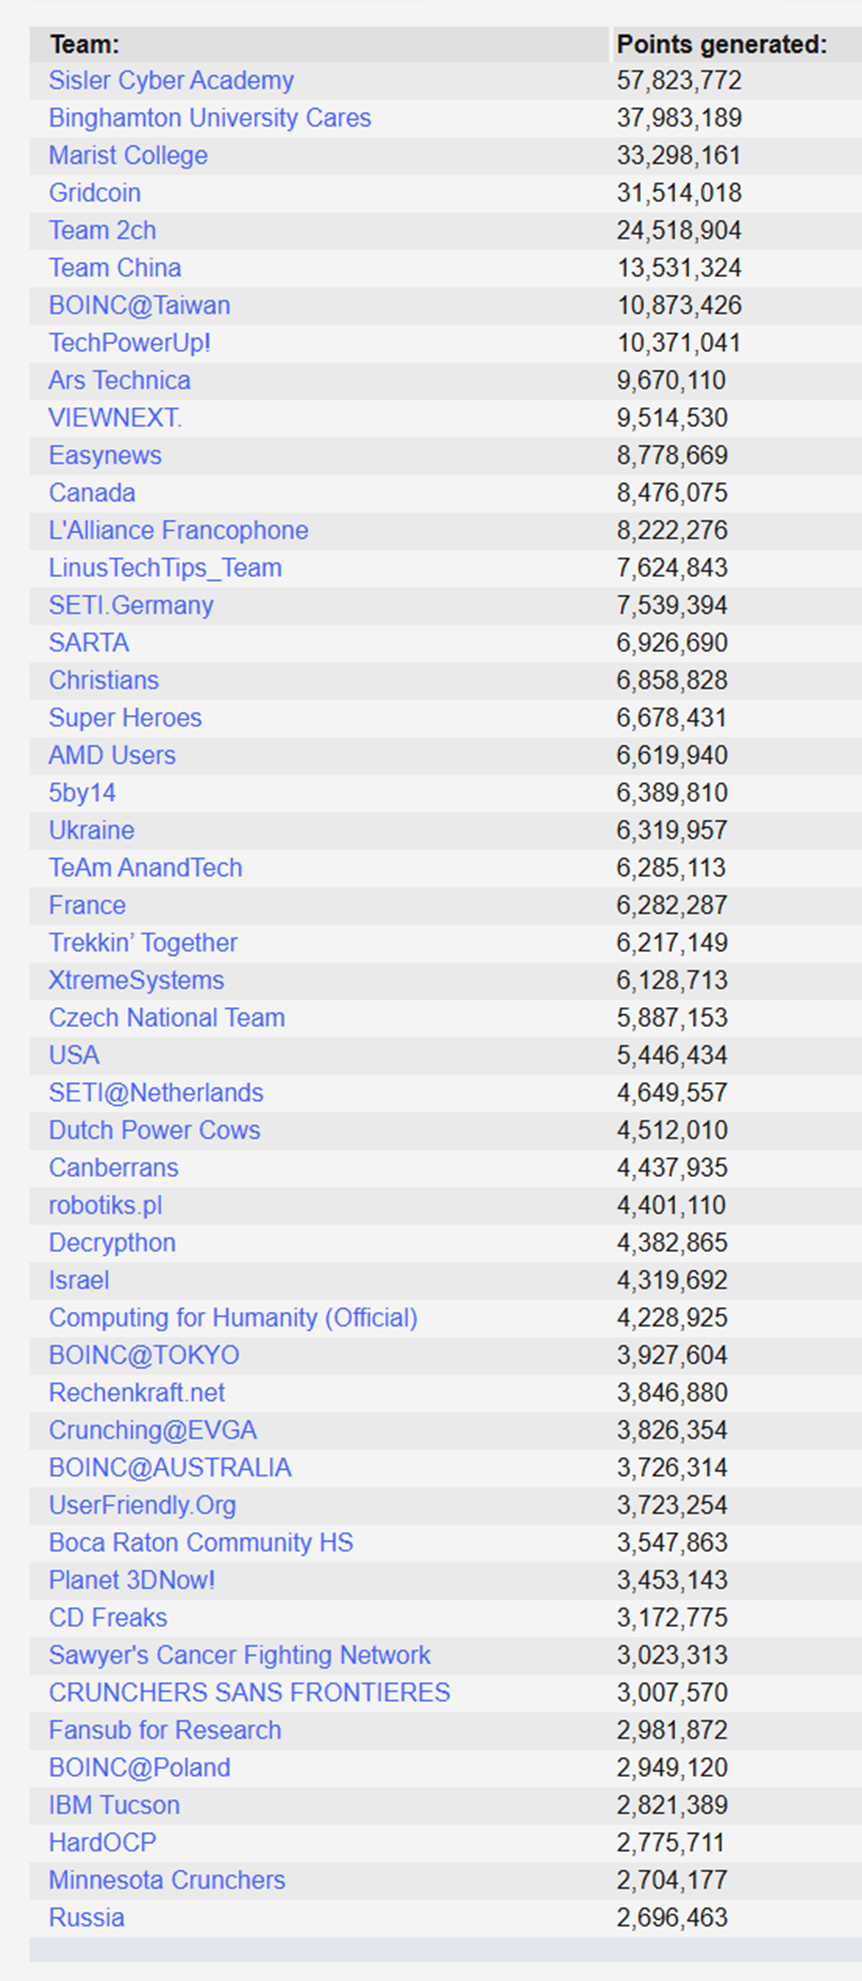The image size is (862, 1981).
Task: Open Dutch Power Cows team page
Action: point(154,1131)
